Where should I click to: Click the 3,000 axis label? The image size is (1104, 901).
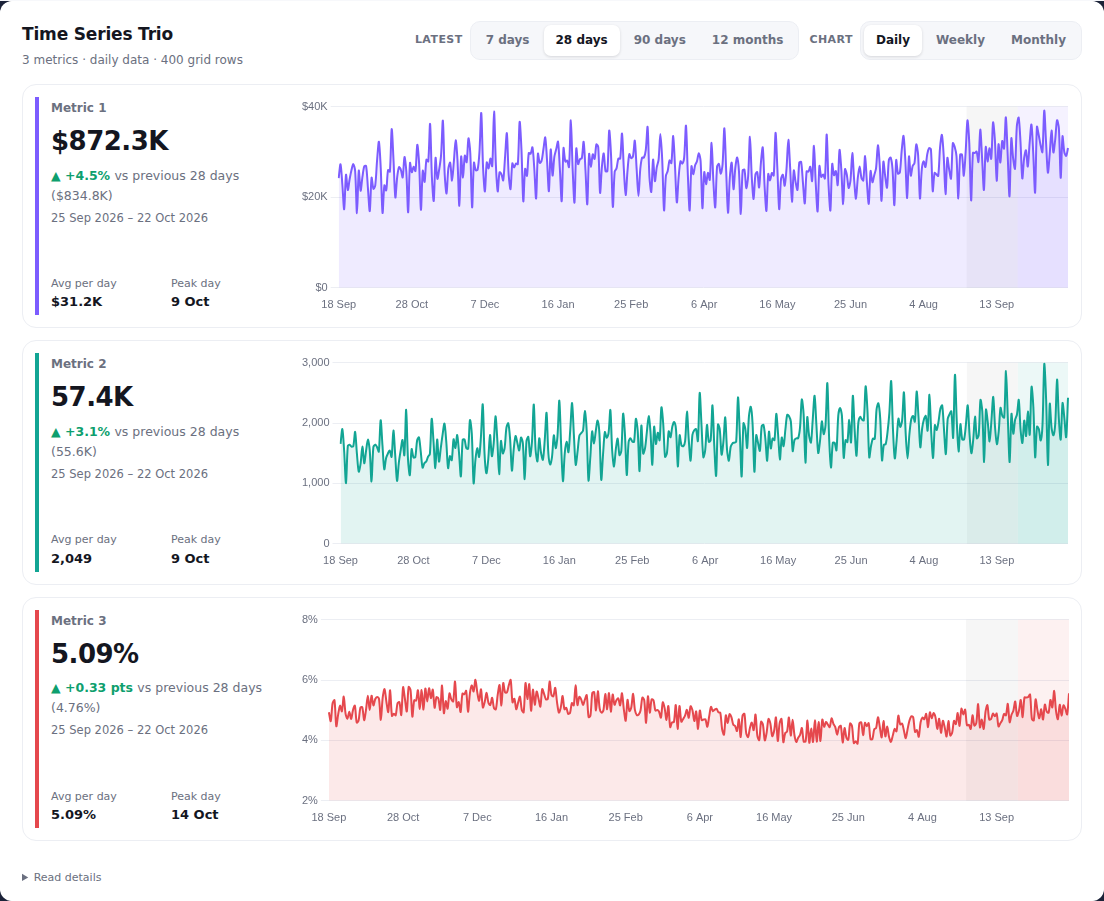[315, 363]
